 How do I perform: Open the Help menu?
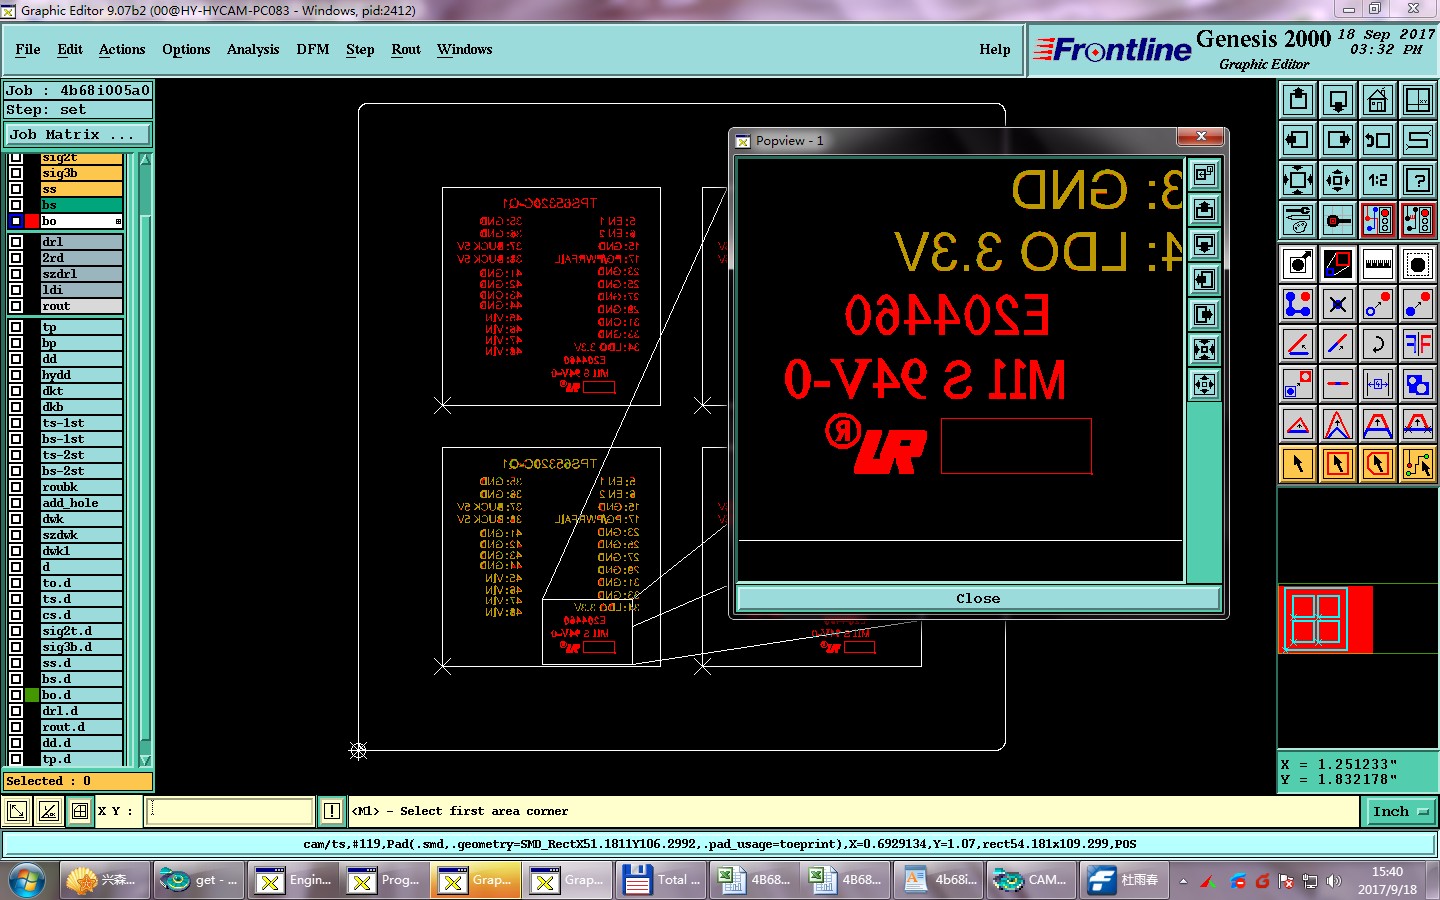(x=995, y=49)
